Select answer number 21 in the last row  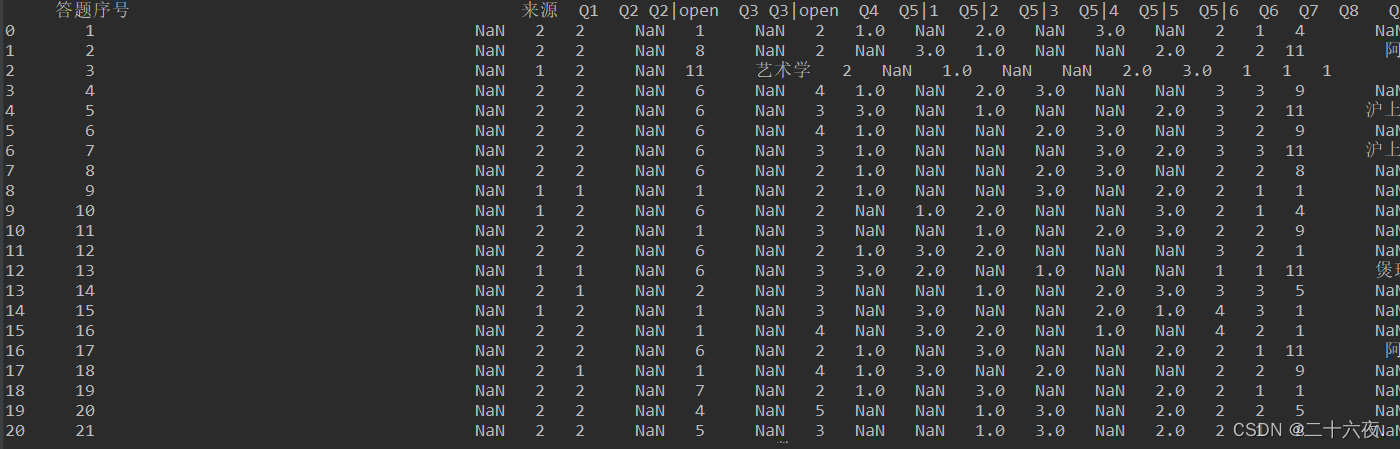[85, 431]
